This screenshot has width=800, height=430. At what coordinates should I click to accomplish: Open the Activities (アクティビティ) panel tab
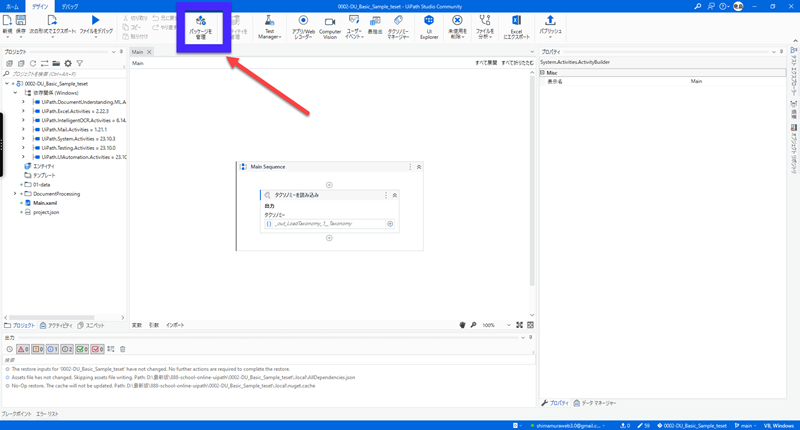[56, 325]
